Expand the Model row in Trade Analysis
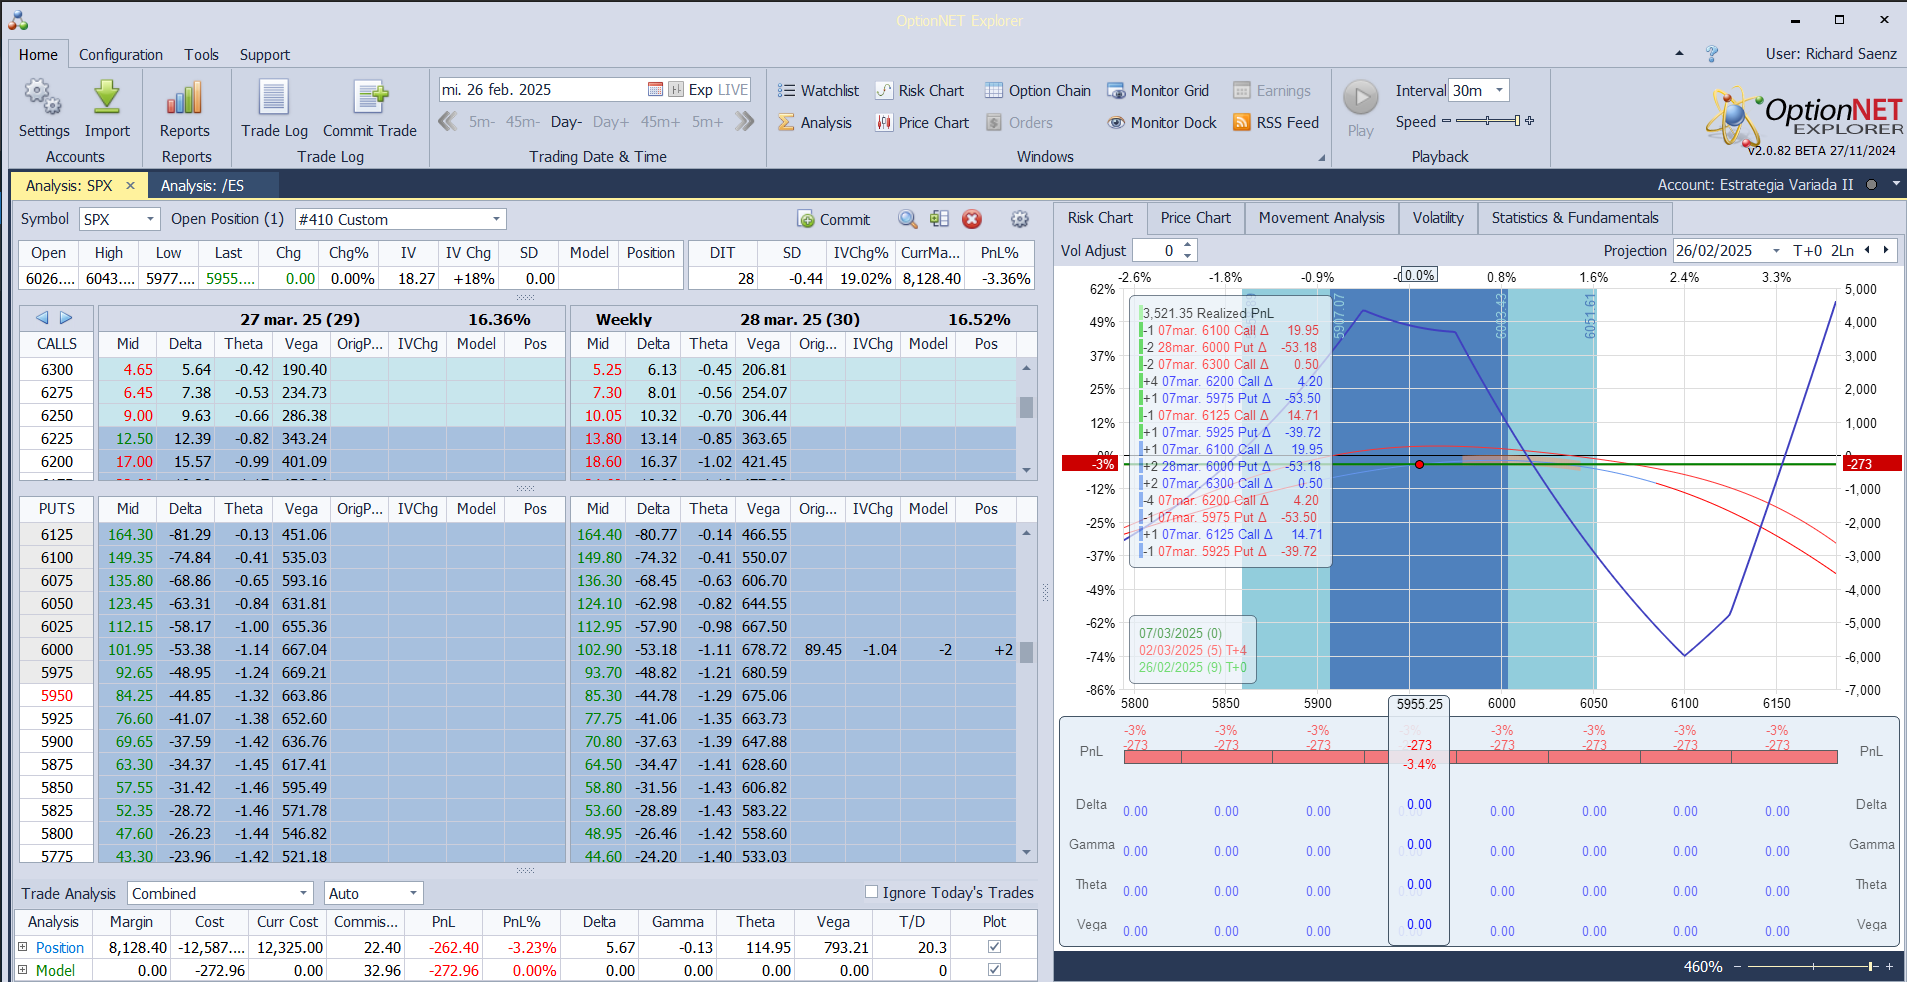This screenshot has height=982, width=1907. (x=23, y=969)
